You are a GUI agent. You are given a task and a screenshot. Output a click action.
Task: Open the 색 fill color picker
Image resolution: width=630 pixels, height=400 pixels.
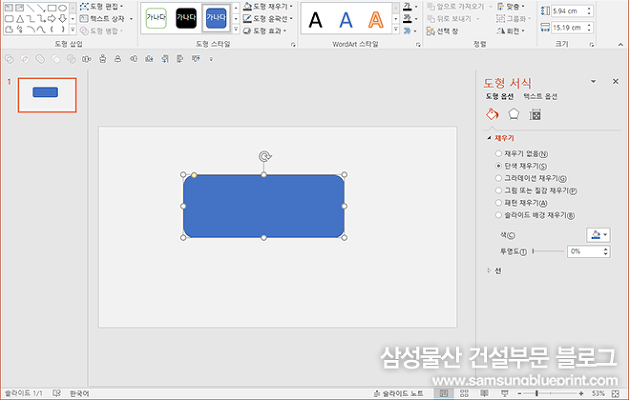pyautogui.click(x=598, y=235)
